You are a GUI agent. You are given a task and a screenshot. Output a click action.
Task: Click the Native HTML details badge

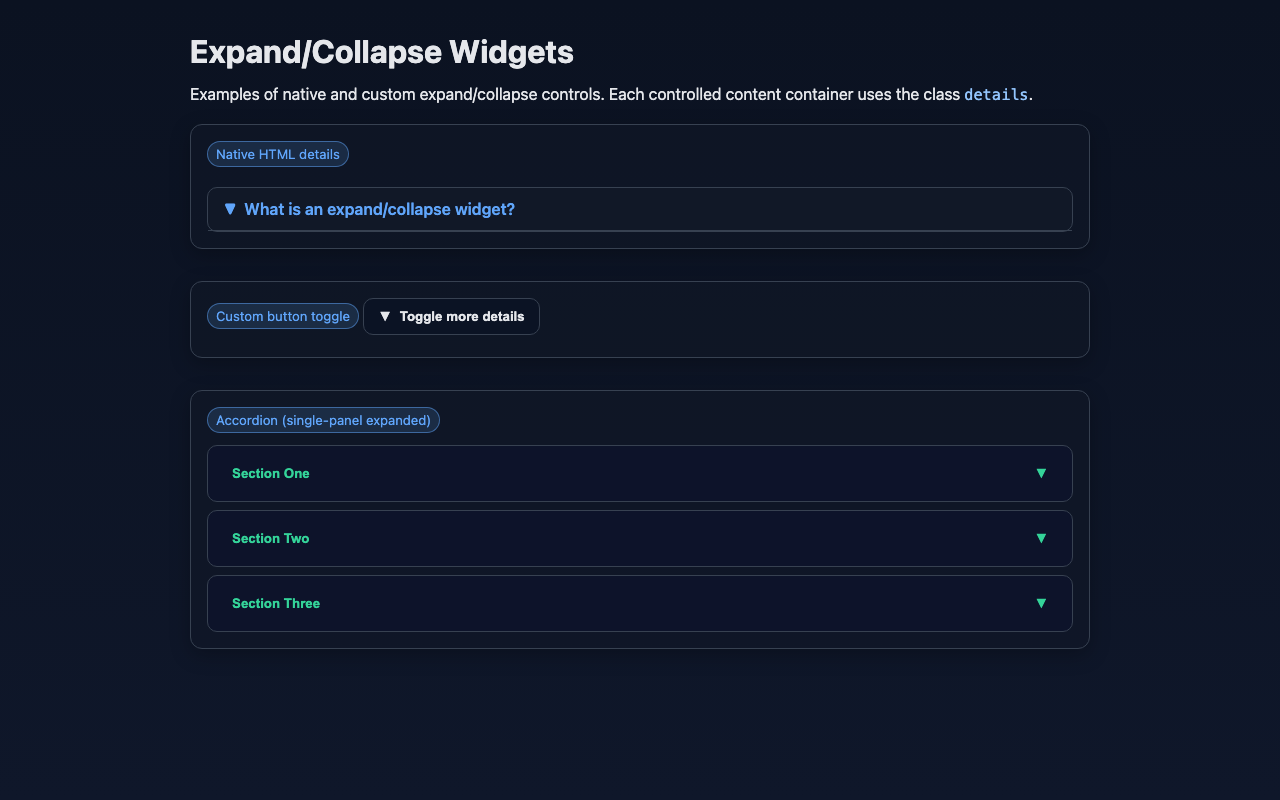pyautogui.click(x=277, y=154)
